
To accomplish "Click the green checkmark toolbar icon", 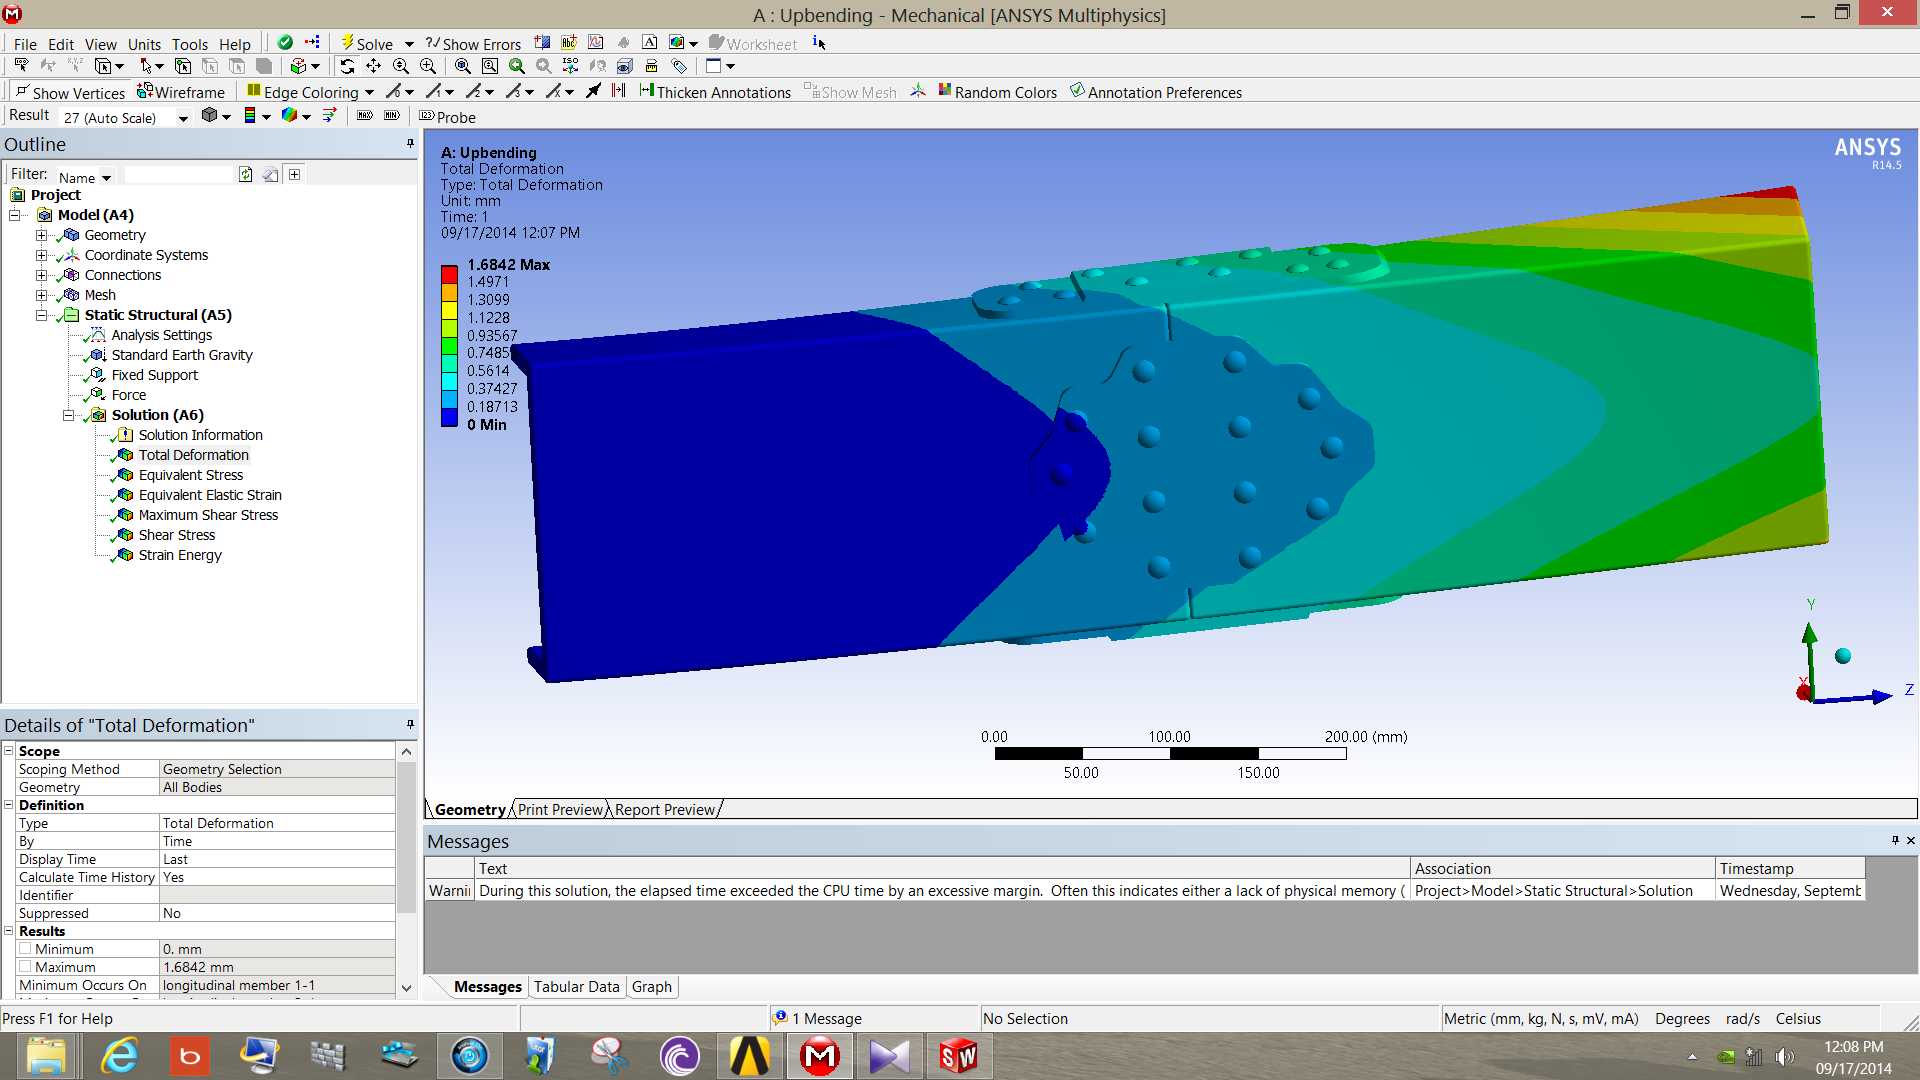I will pos(285,42).
